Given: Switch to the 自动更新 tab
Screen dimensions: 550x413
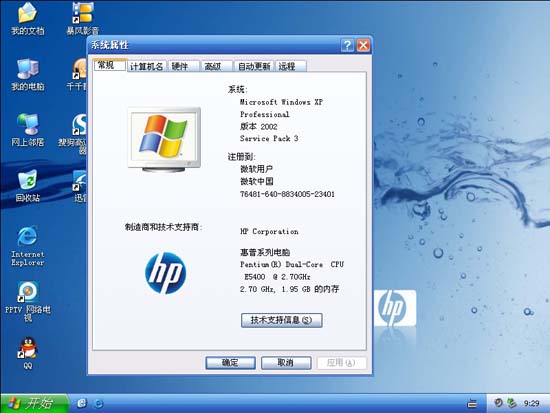Looking at the screenshot, I should 254,66.
